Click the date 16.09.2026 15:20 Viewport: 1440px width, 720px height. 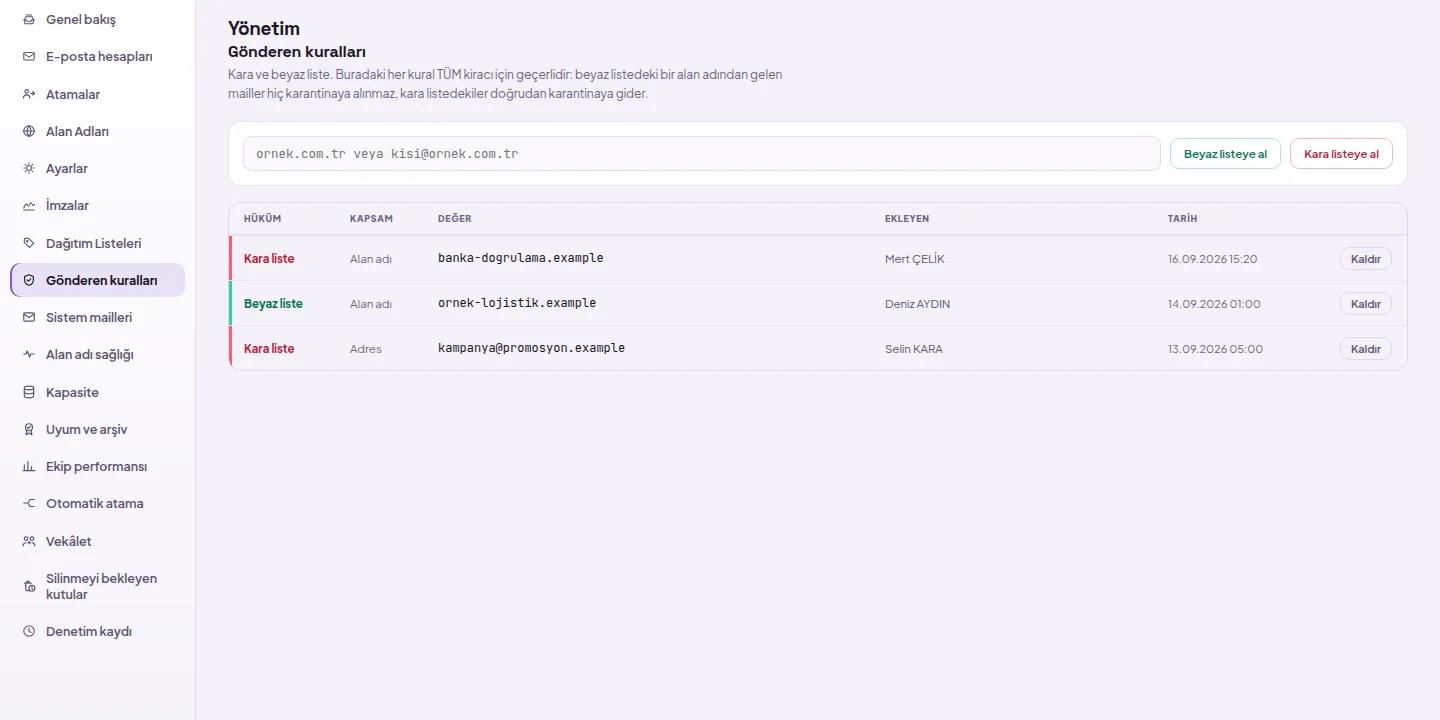[1212, 259]
